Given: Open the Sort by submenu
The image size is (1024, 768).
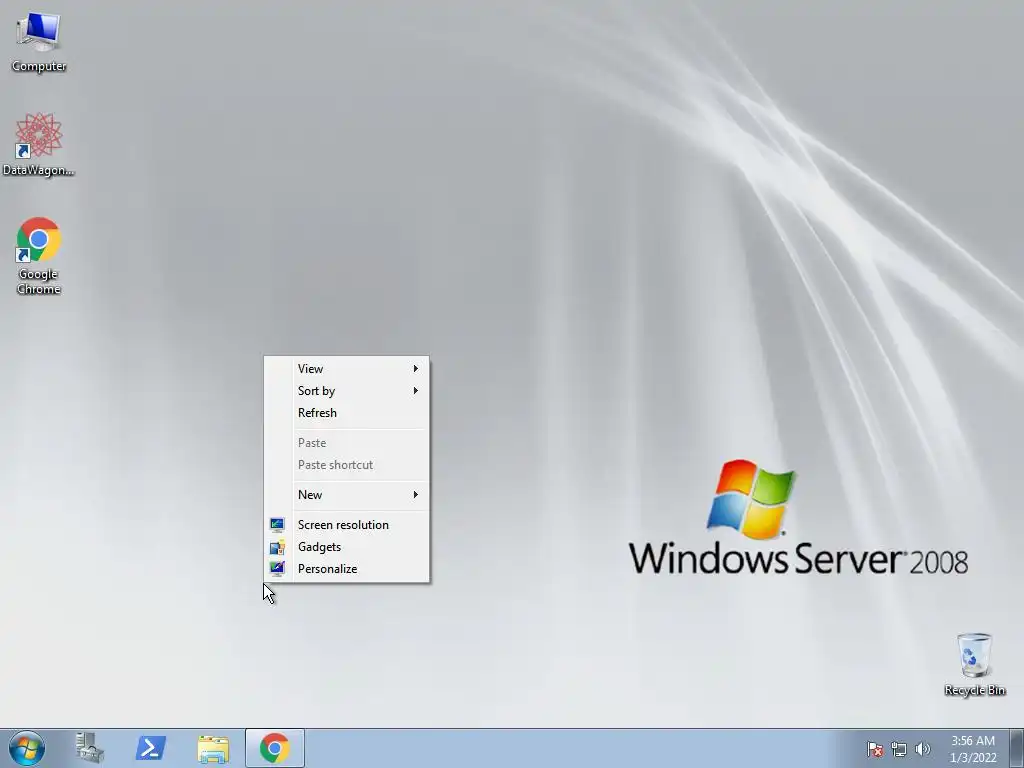Looking at the screenshot, I should click(346, 391).
